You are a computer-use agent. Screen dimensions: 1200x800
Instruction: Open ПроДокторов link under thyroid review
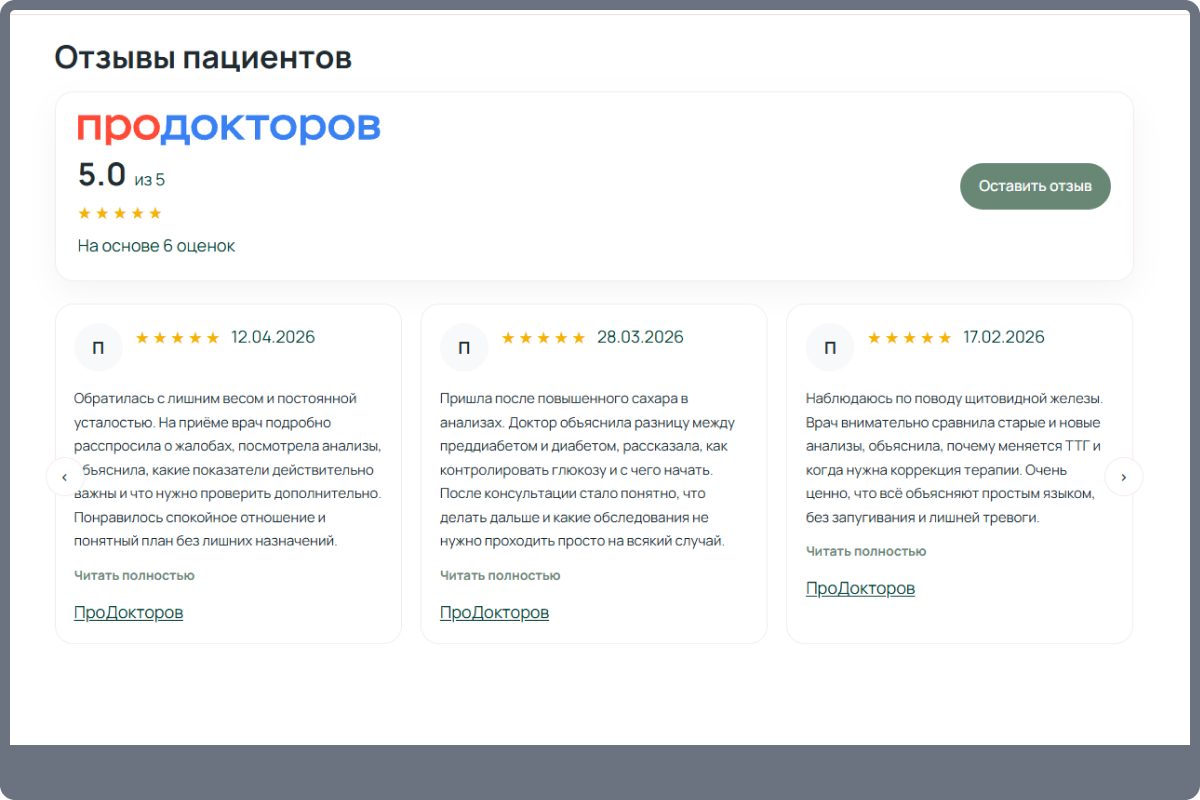click(x=860, y=588)
